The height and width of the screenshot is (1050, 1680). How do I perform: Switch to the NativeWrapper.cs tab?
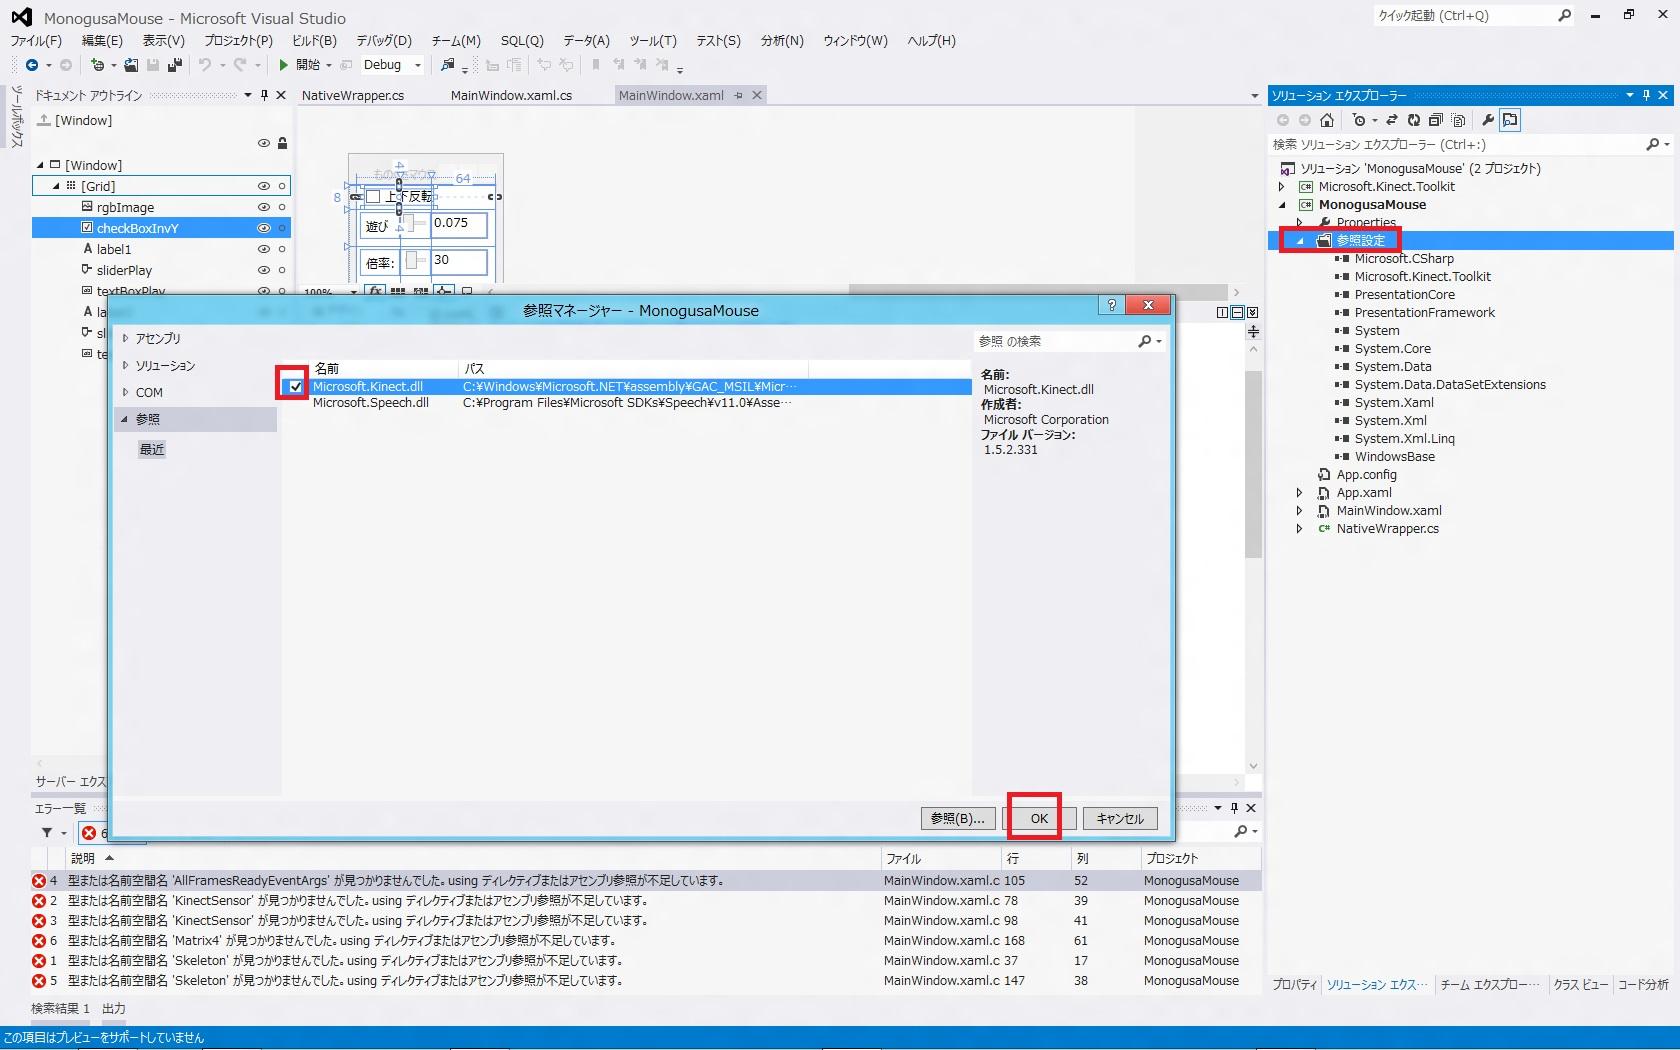[353, 96]
